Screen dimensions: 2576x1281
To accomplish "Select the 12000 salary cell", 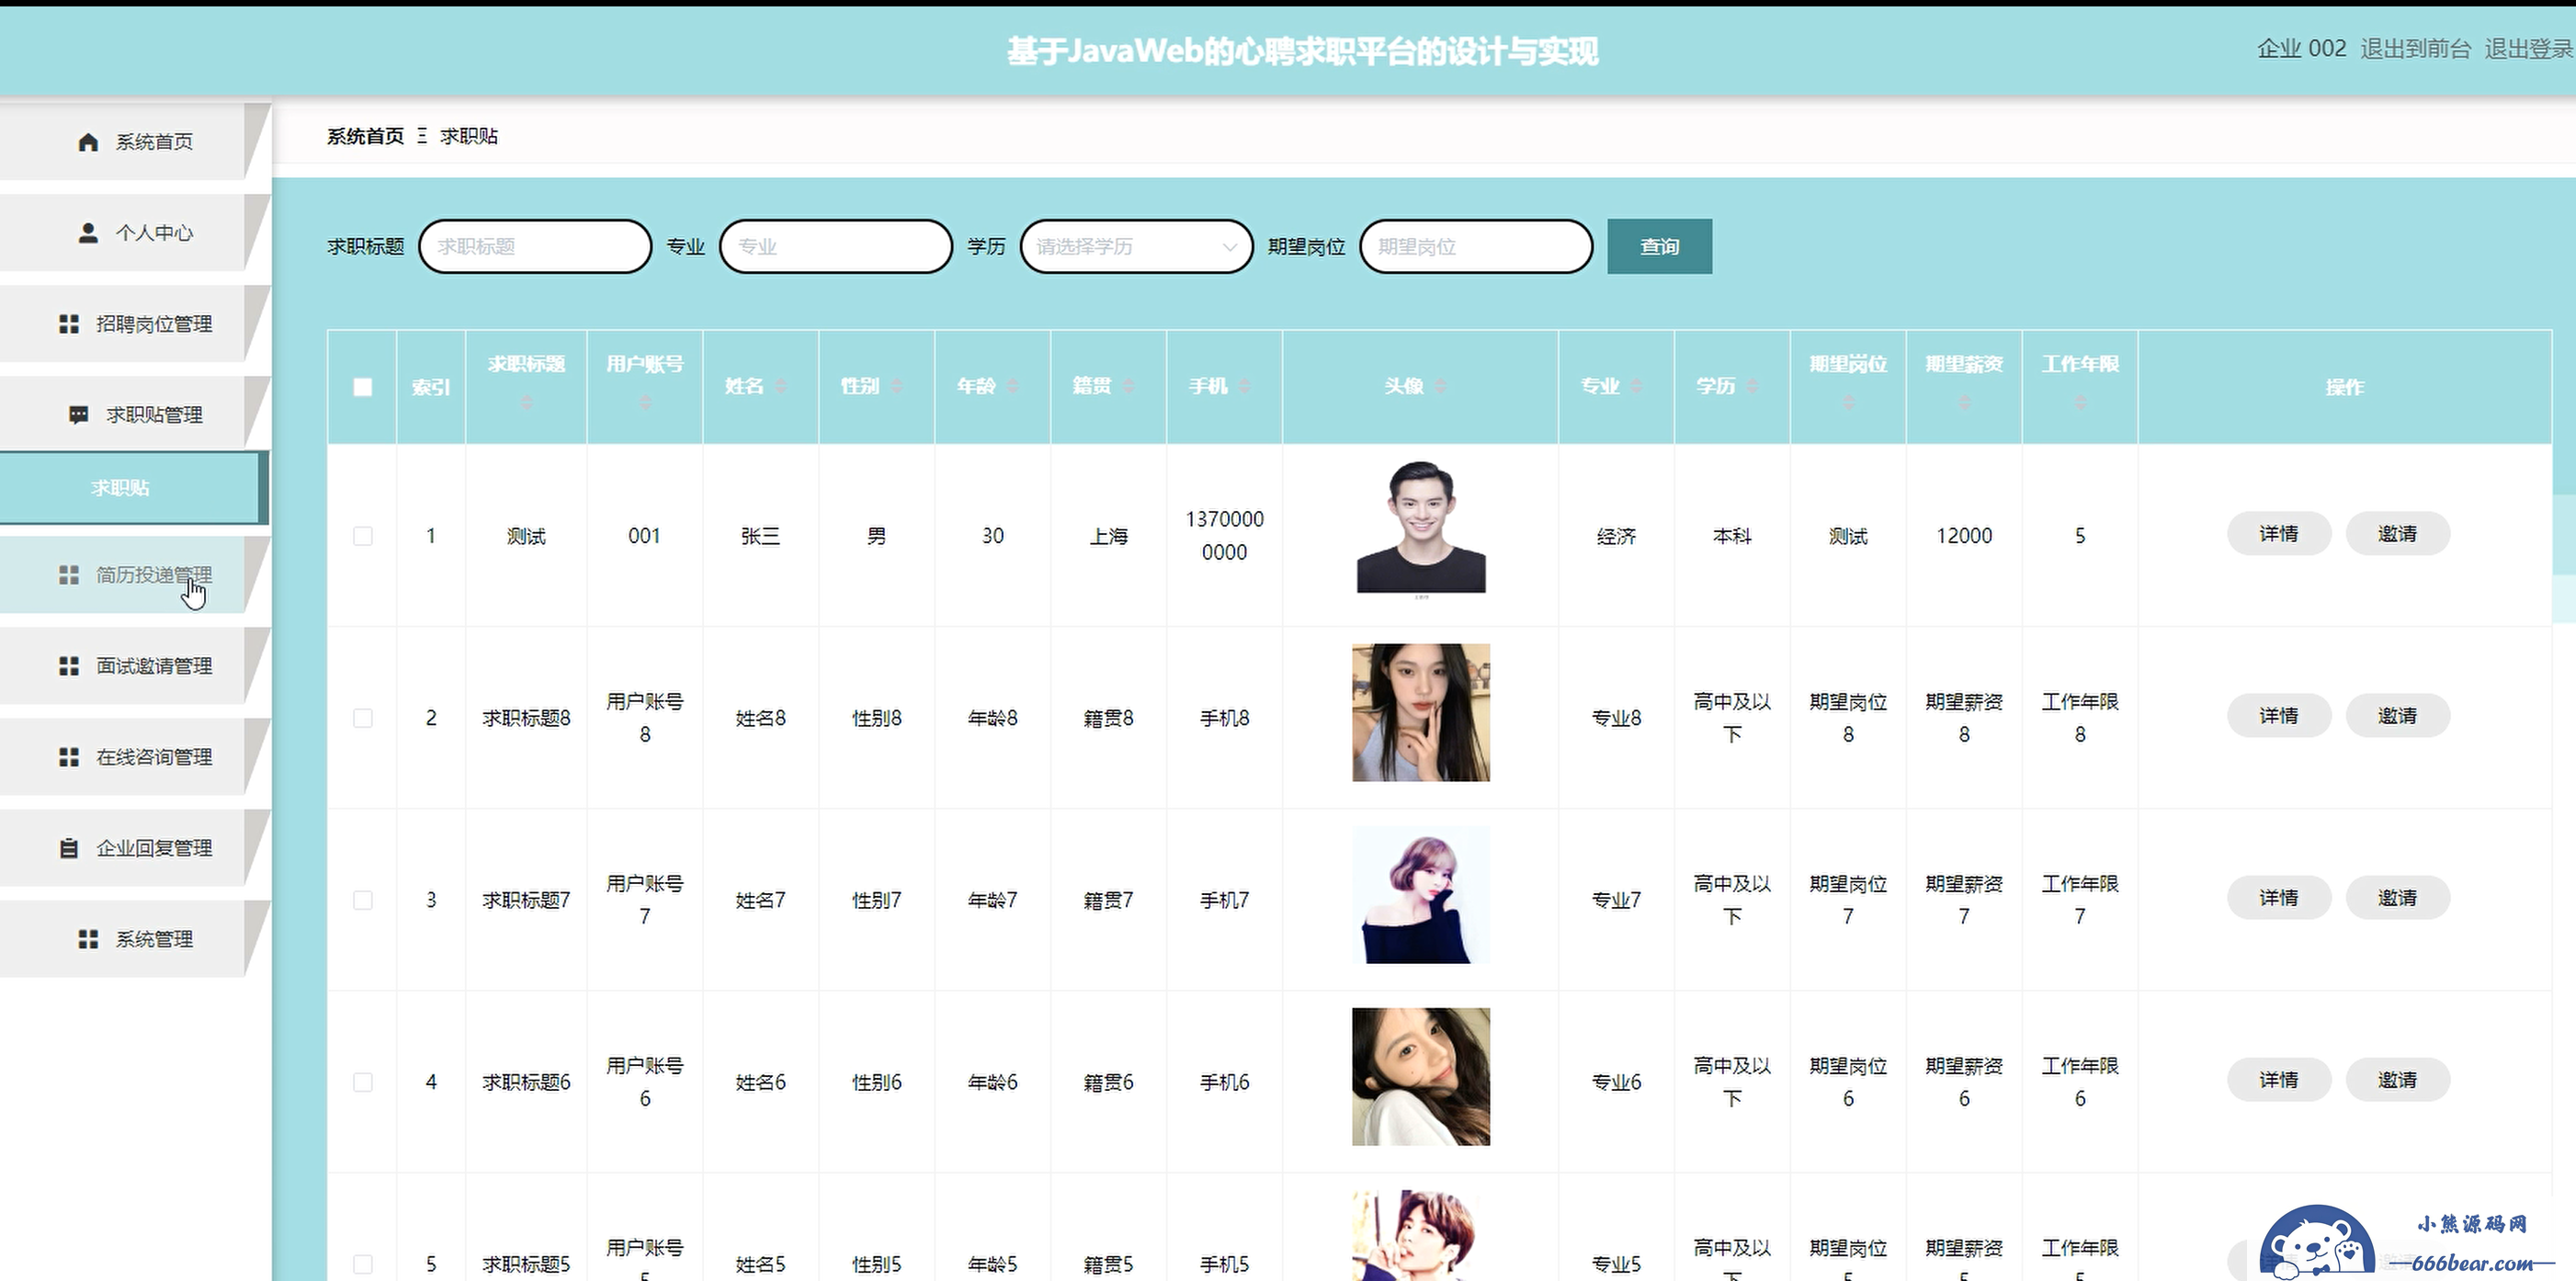I will (1964, 536).
